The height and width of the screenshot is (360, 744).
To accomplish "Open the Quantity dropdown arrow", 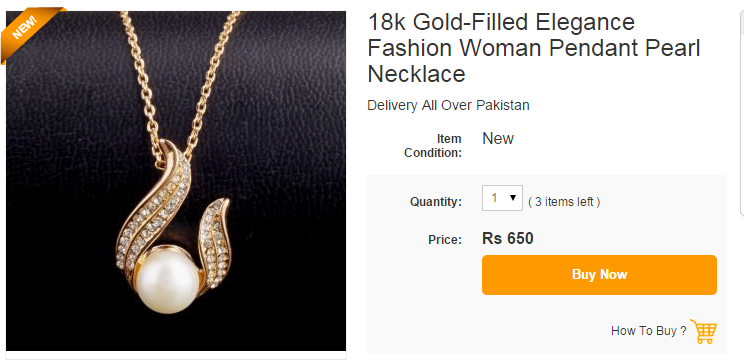I will [513, 198].
